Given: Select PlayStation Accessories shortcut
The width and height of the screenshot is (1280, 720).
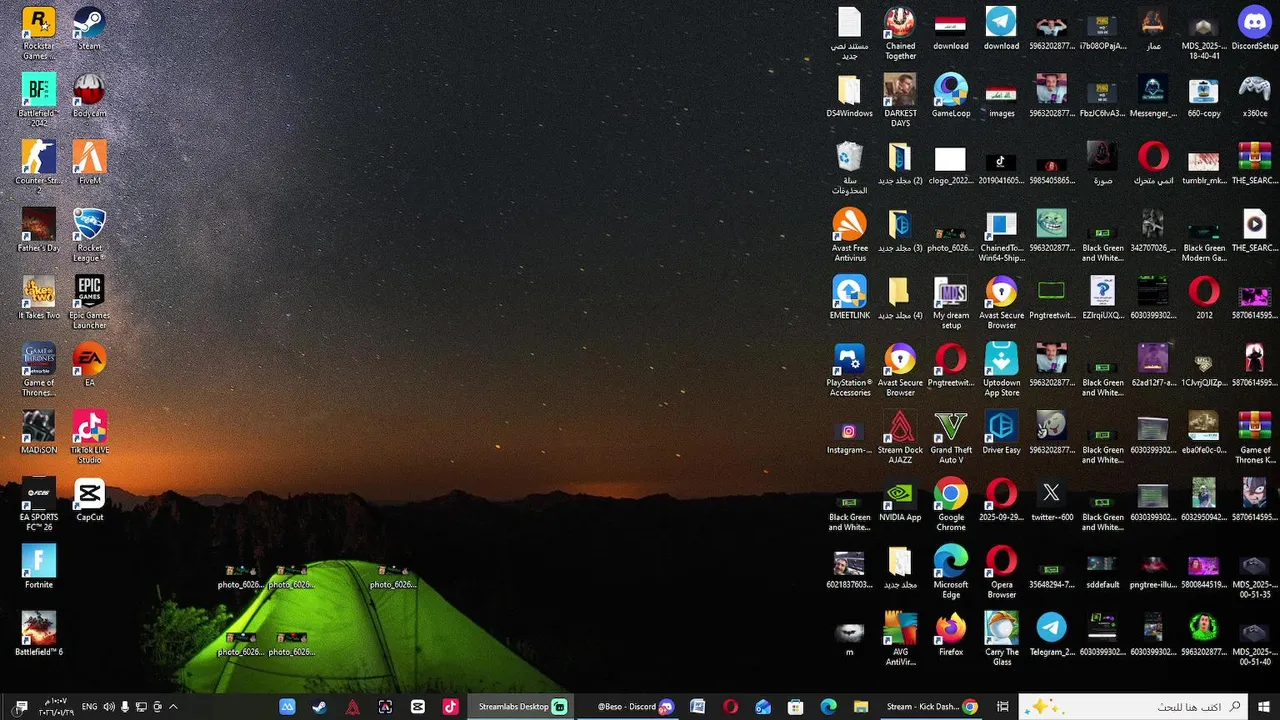Looking at the screenshot, I should (849, 370).
